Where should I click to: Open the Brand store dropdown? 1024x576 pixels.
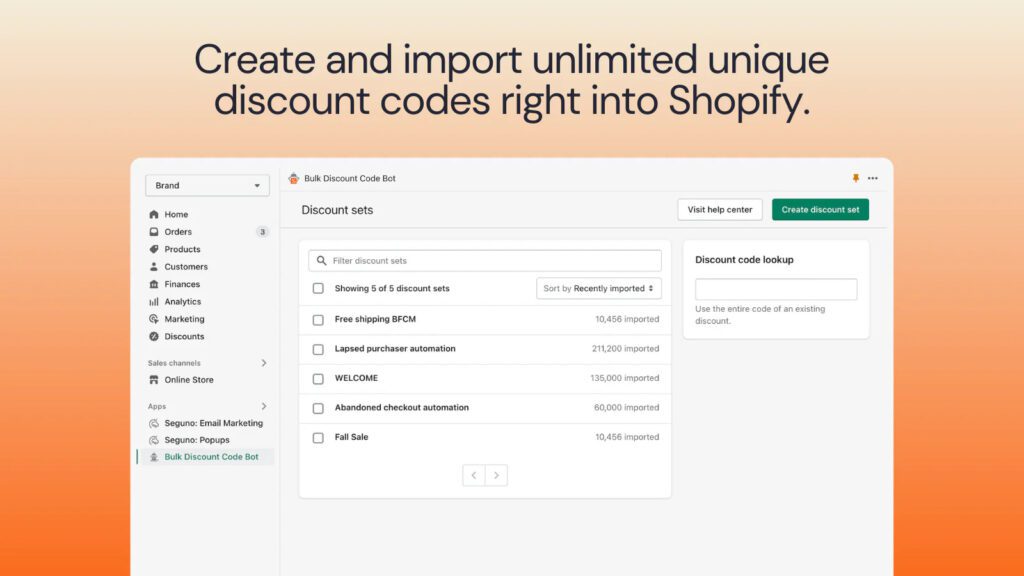207,186
